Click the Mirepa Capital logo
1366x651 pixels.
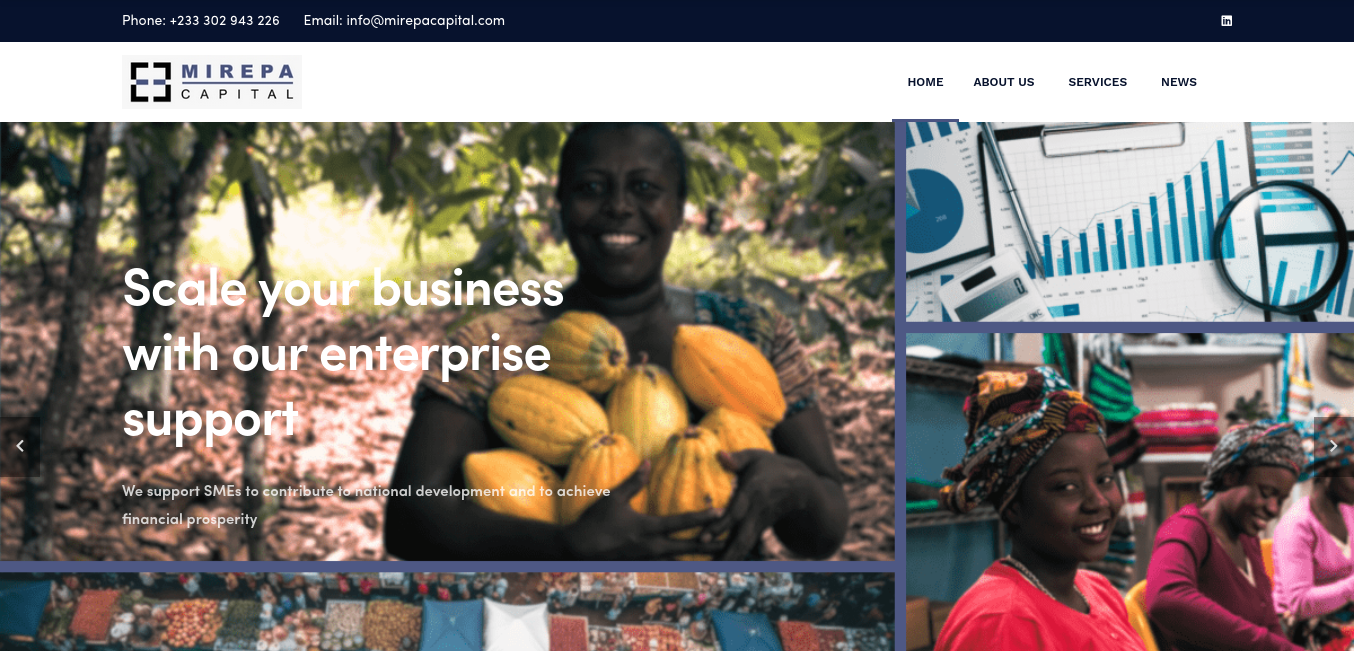click(212, 82)
